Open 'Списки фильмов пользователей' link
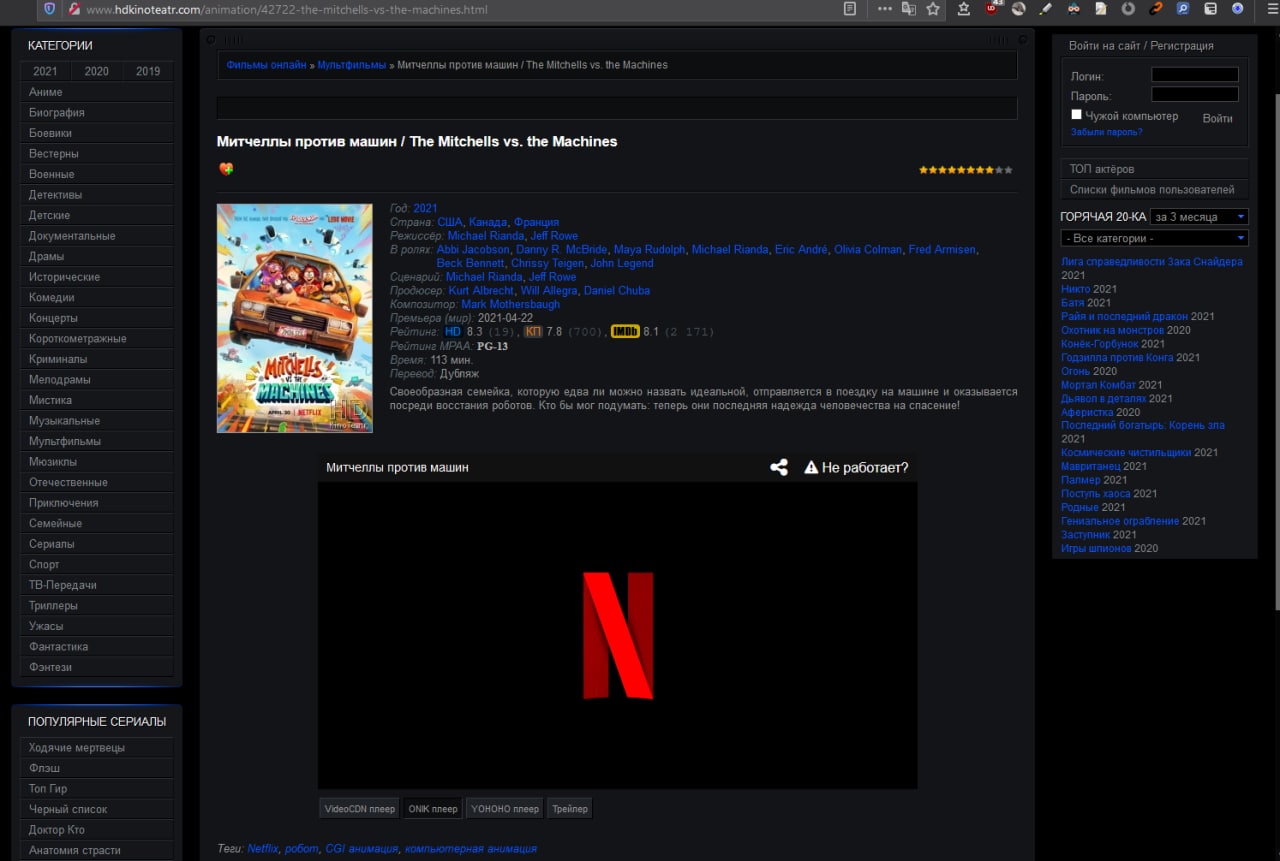The width and height of the screenshot is (1280, 861). tap(1154, 190)
